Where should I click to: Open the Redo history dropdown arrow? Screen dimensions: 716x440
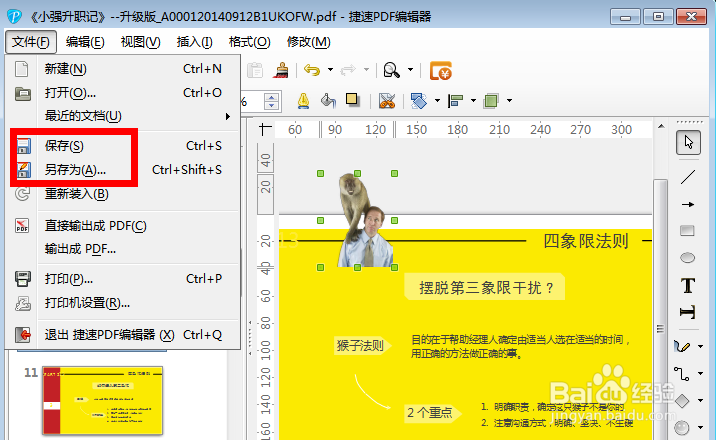366,70
